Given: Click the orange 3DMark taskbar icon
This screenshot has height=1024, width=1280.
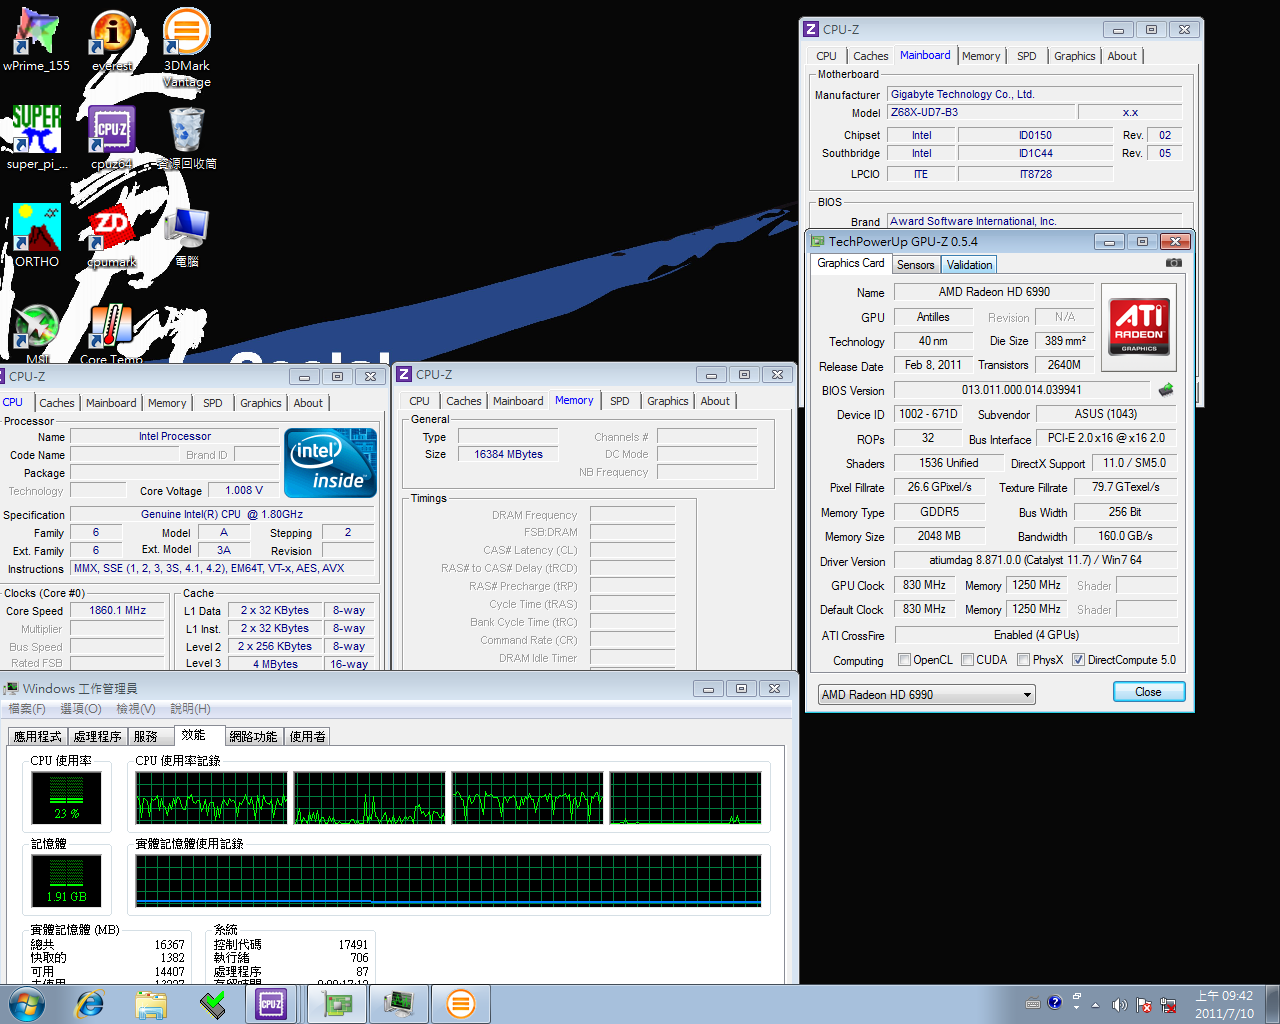Looking at the screenshot, I should click(460, 1004).
